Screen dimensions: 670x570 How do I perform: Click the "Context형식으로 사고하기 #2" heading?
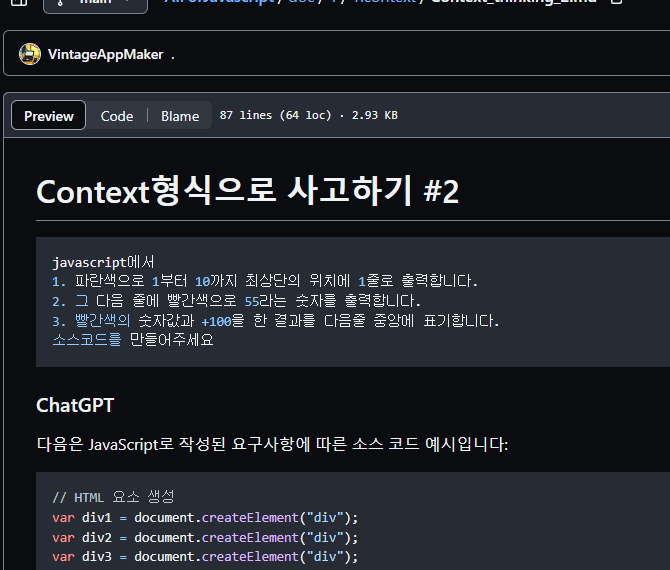247,191
